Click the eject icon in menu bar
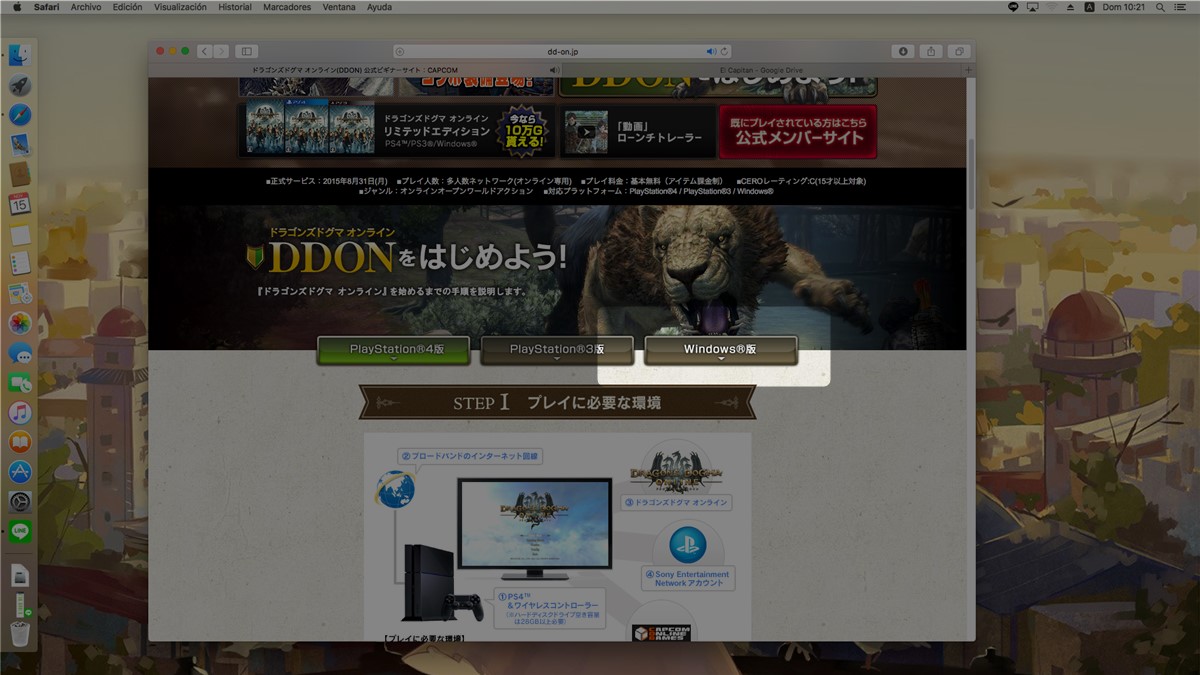 pyautogui.click(x=1071, y=7)
